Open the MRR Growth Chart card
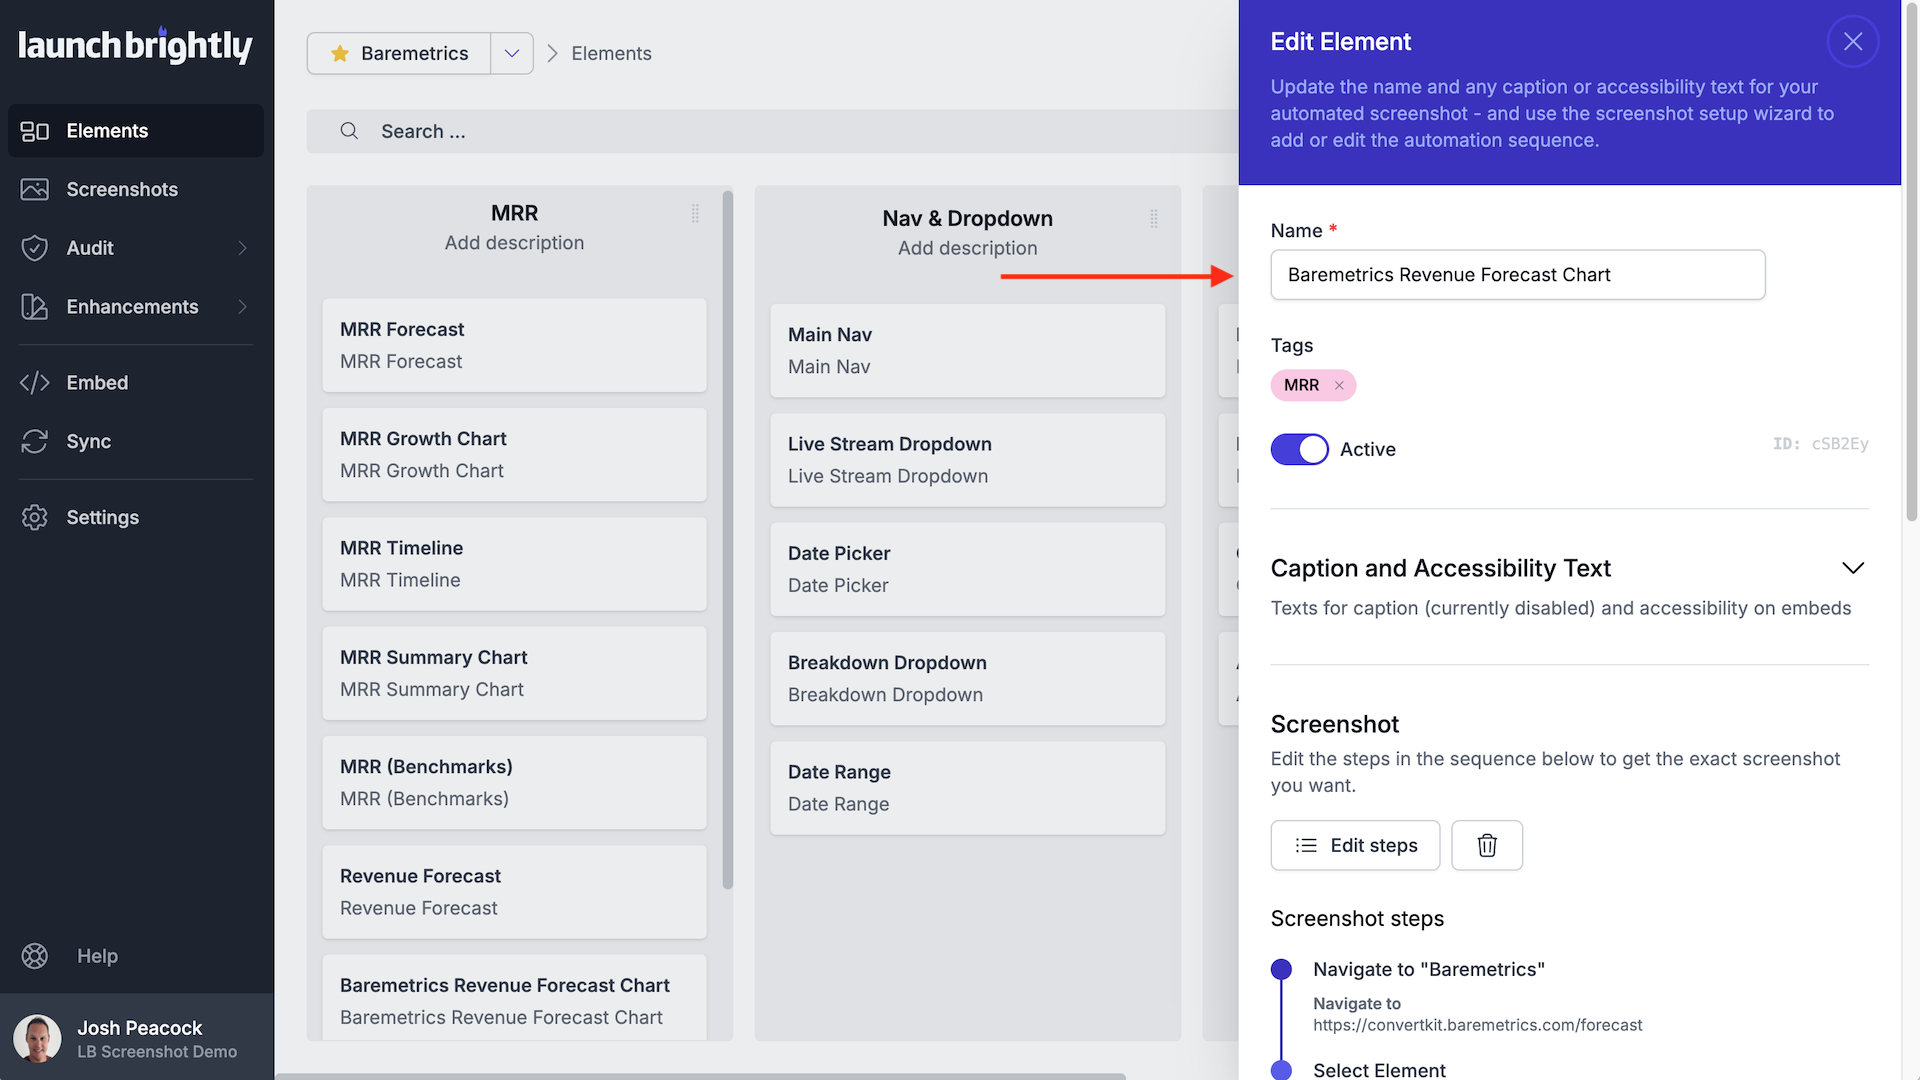This screenshot has width=1920, height=1080. point(514,454)
